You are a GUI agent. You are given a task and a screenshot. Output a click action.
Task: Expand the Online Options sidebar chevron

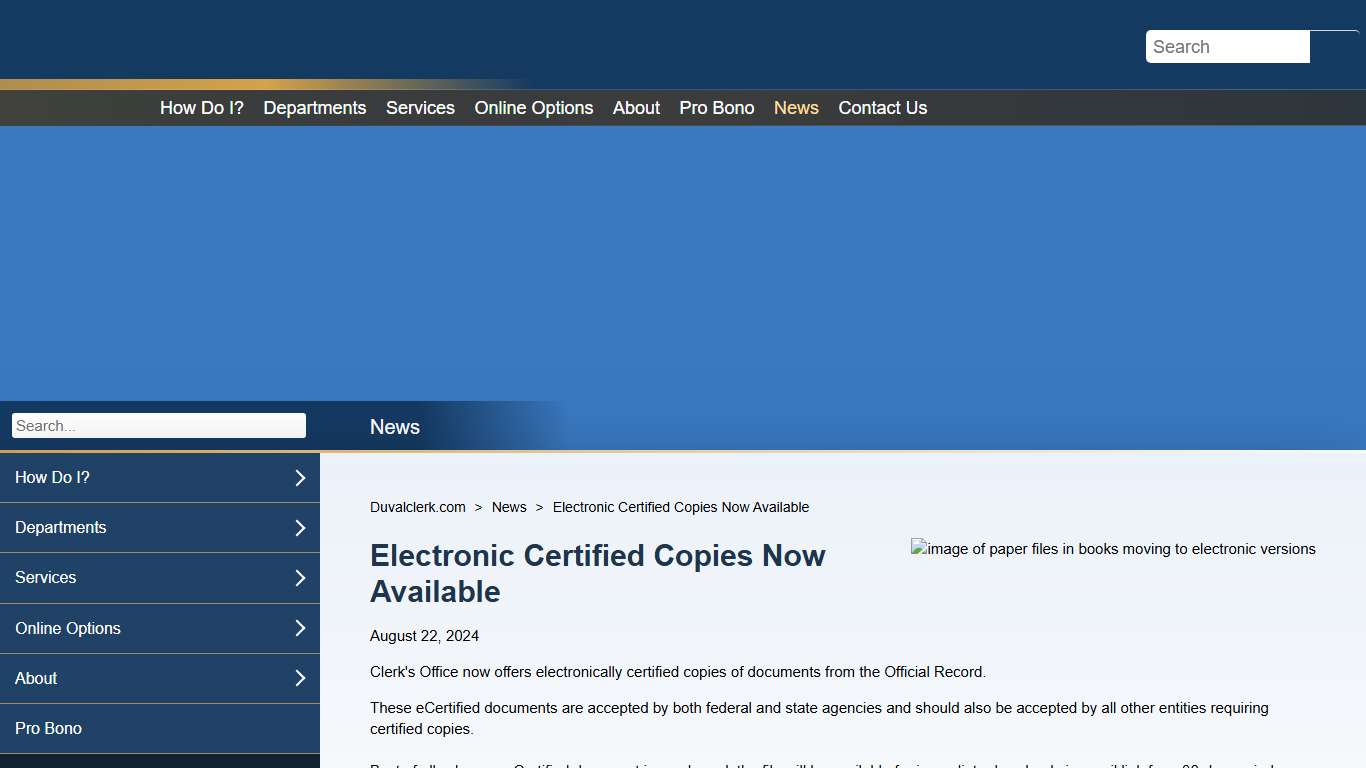[299, 628]
